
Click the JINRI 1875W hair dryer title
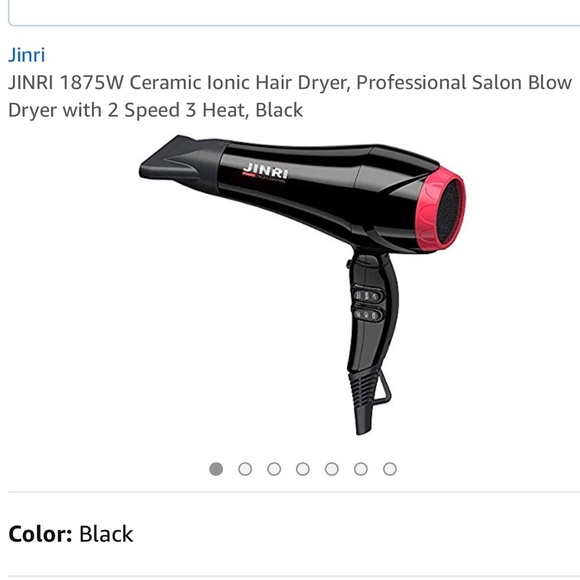(290, 96)
